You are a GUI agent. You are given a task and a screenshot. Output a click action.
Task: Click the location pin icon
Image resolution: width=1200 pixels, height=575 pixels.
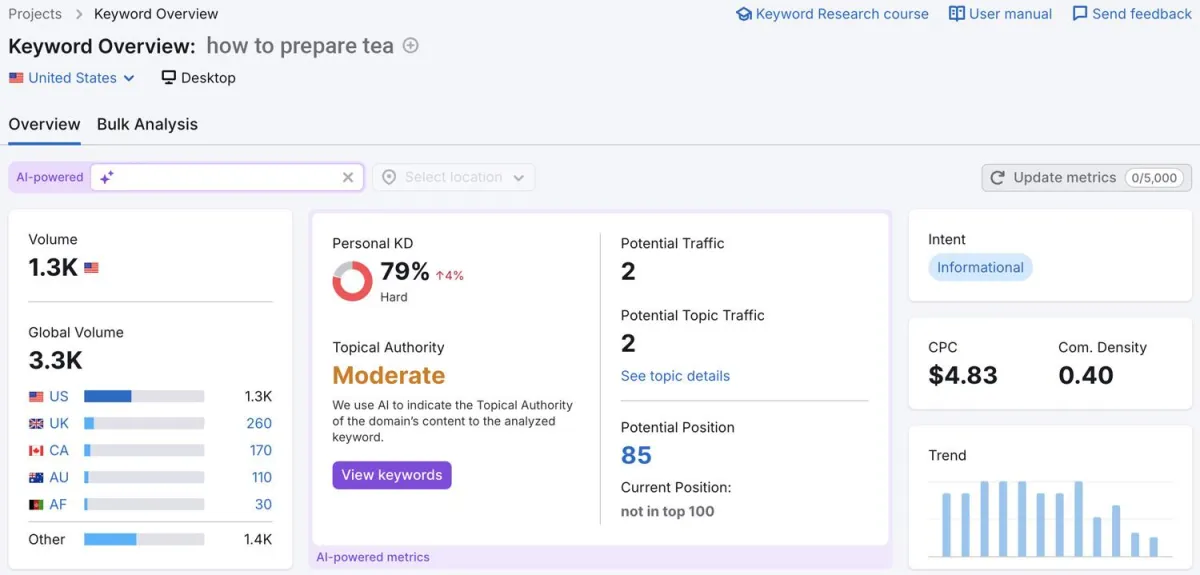[x=389, y=177]
